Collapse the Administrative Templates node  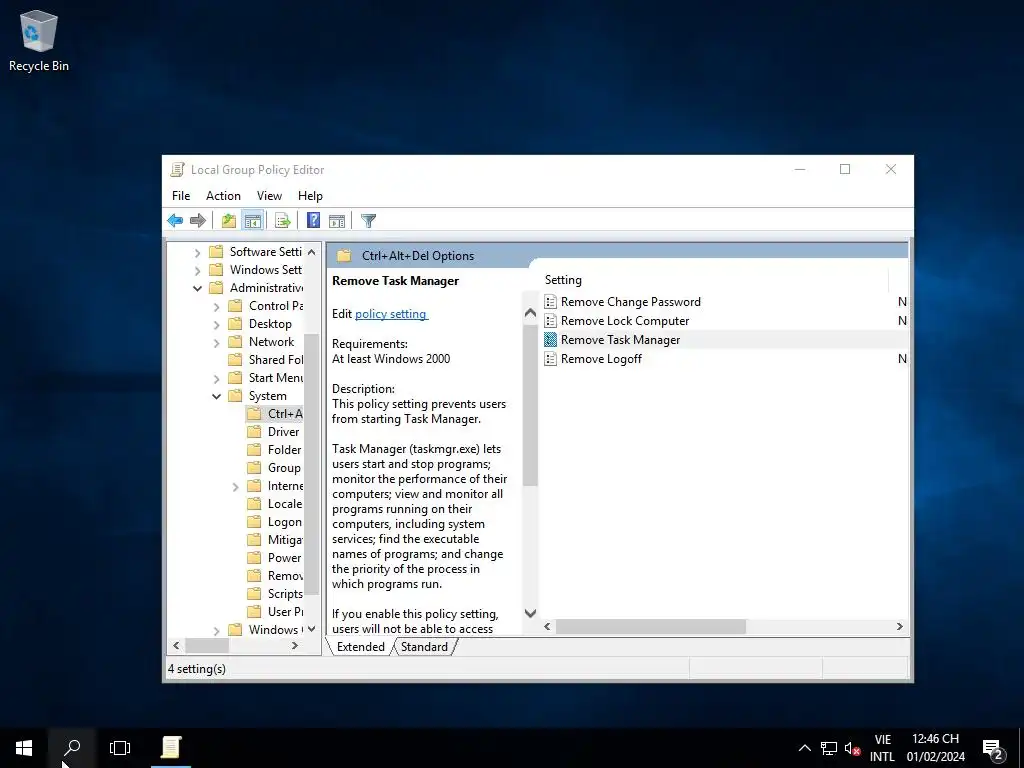click(197, 288)
